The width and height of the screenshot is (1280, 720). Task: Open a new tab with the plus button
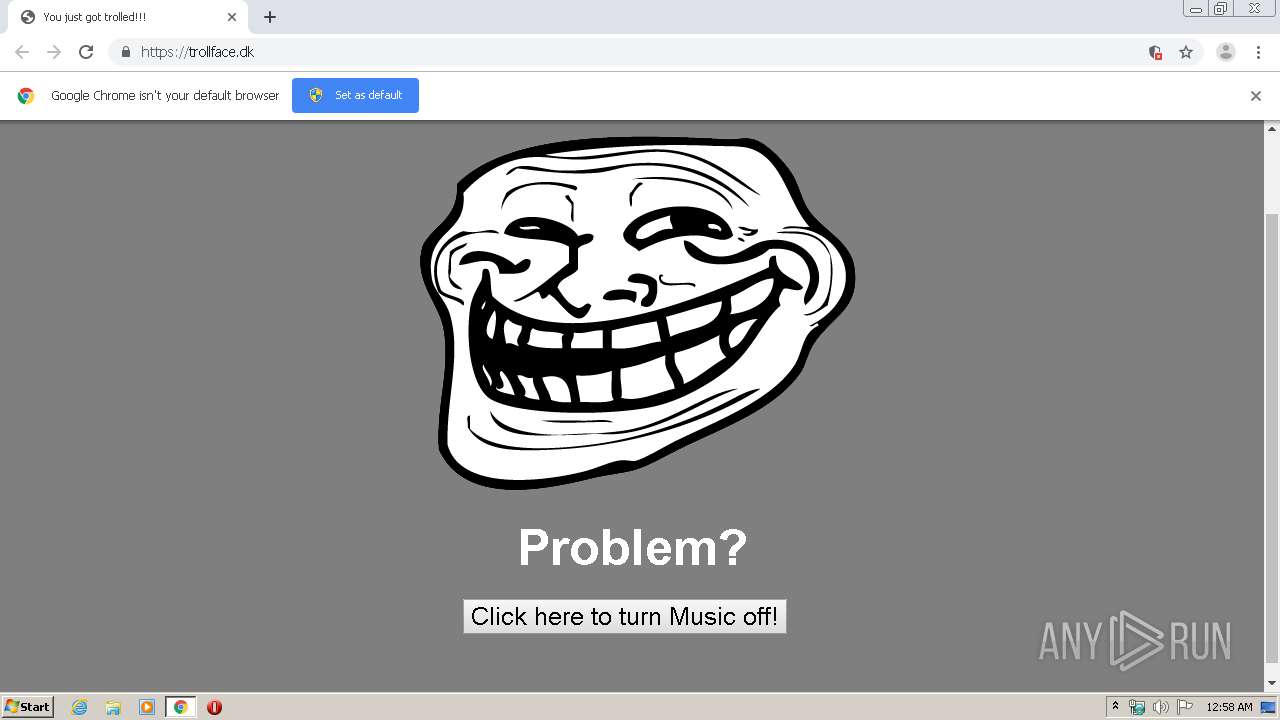(x=270, y=17)
